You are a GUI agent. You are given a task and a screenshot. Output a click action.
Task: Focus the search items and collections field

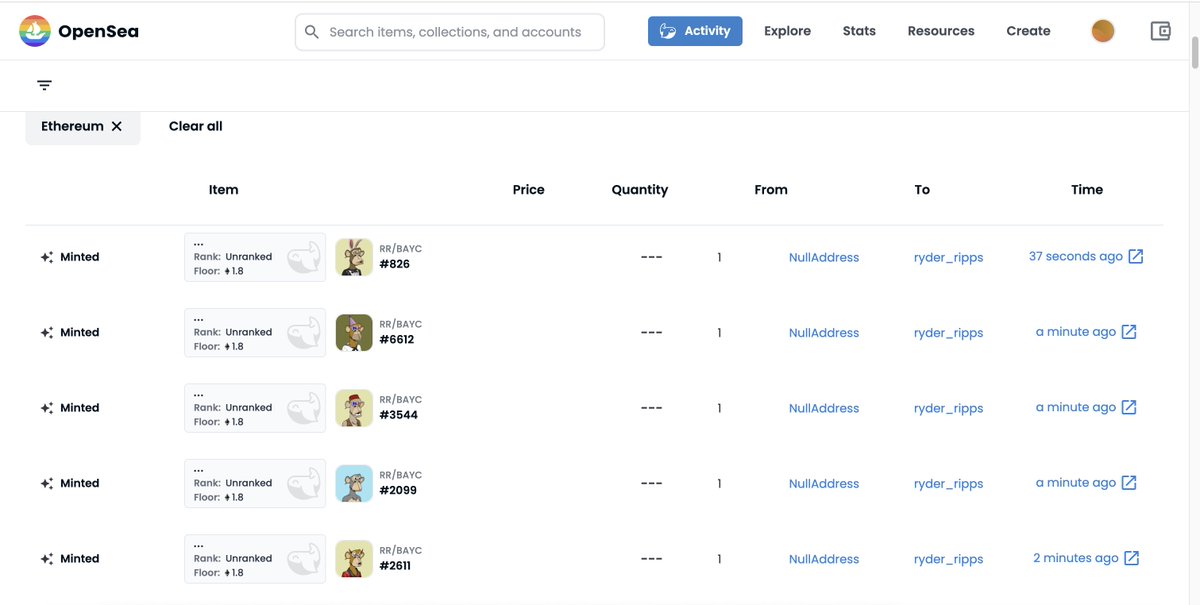[450, 32]
